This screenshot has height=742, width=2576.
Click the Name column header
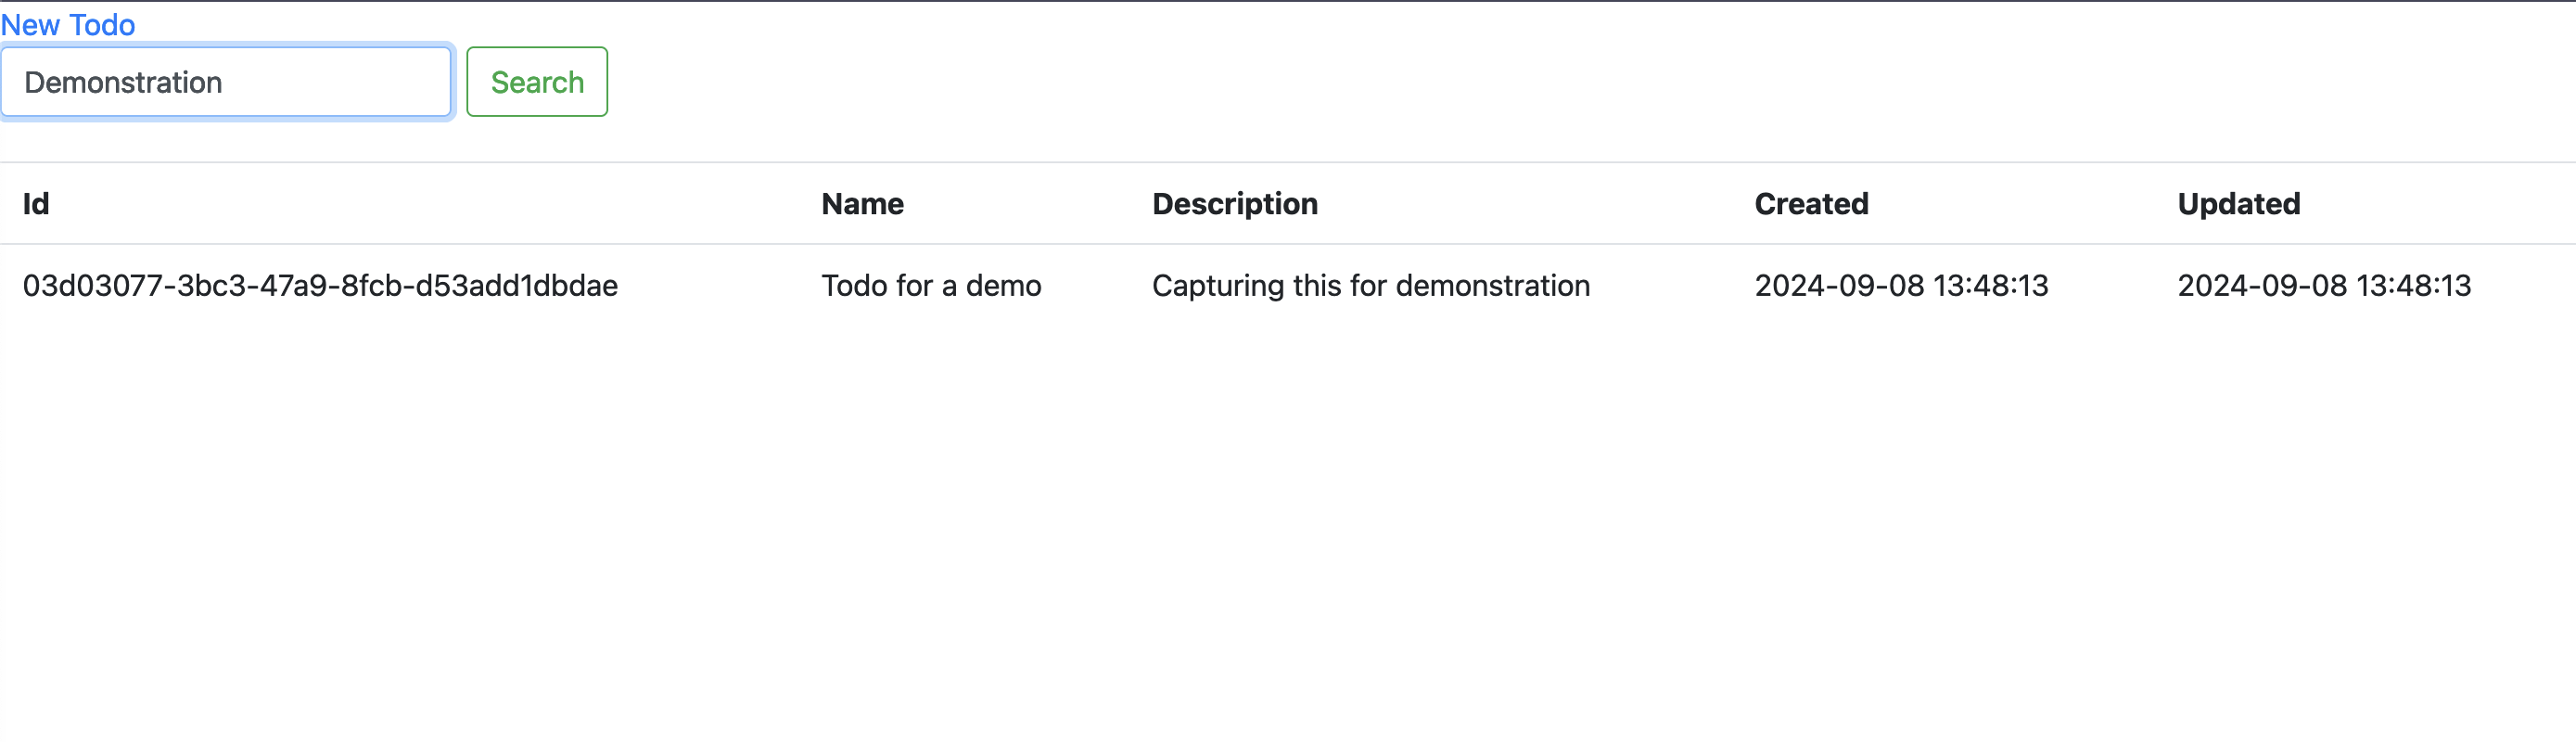(863, 204)
